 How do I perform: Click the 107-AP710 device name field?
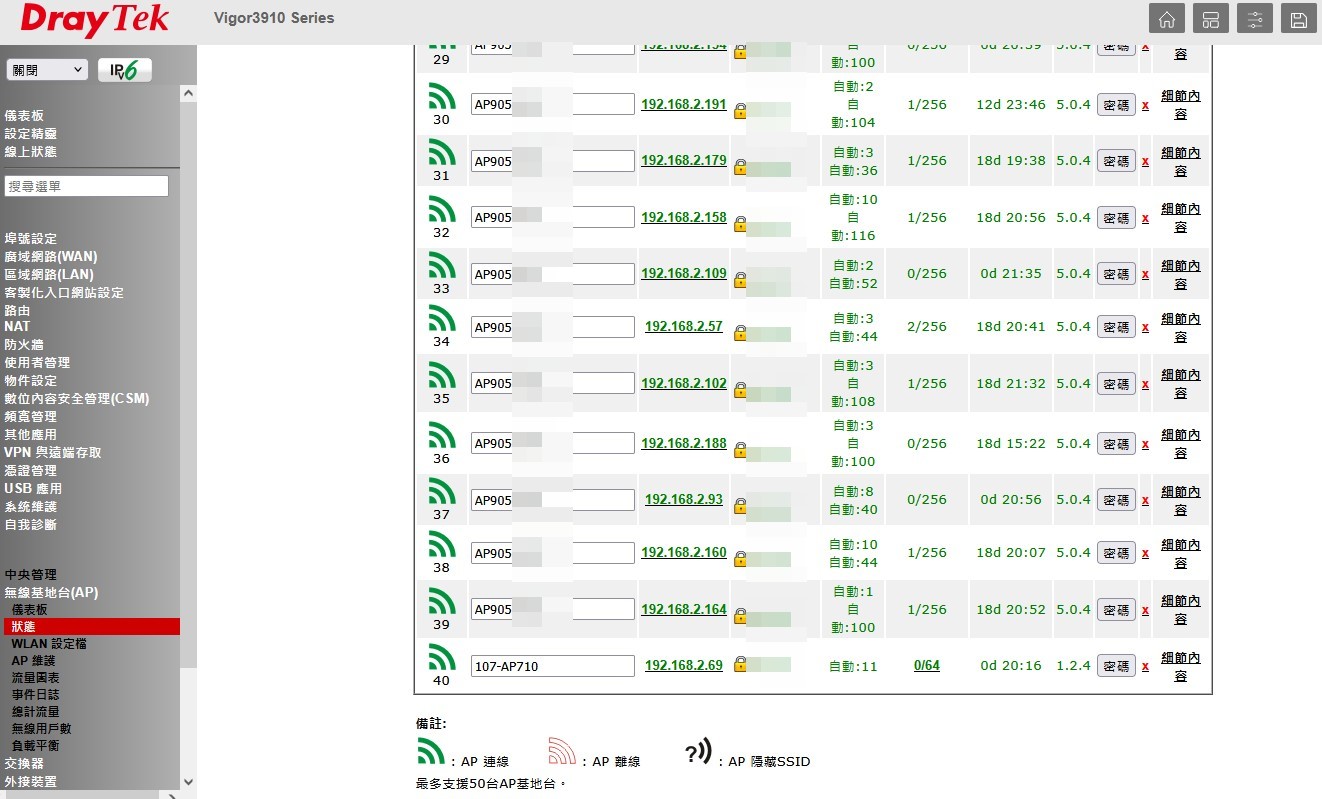(552, 666)
